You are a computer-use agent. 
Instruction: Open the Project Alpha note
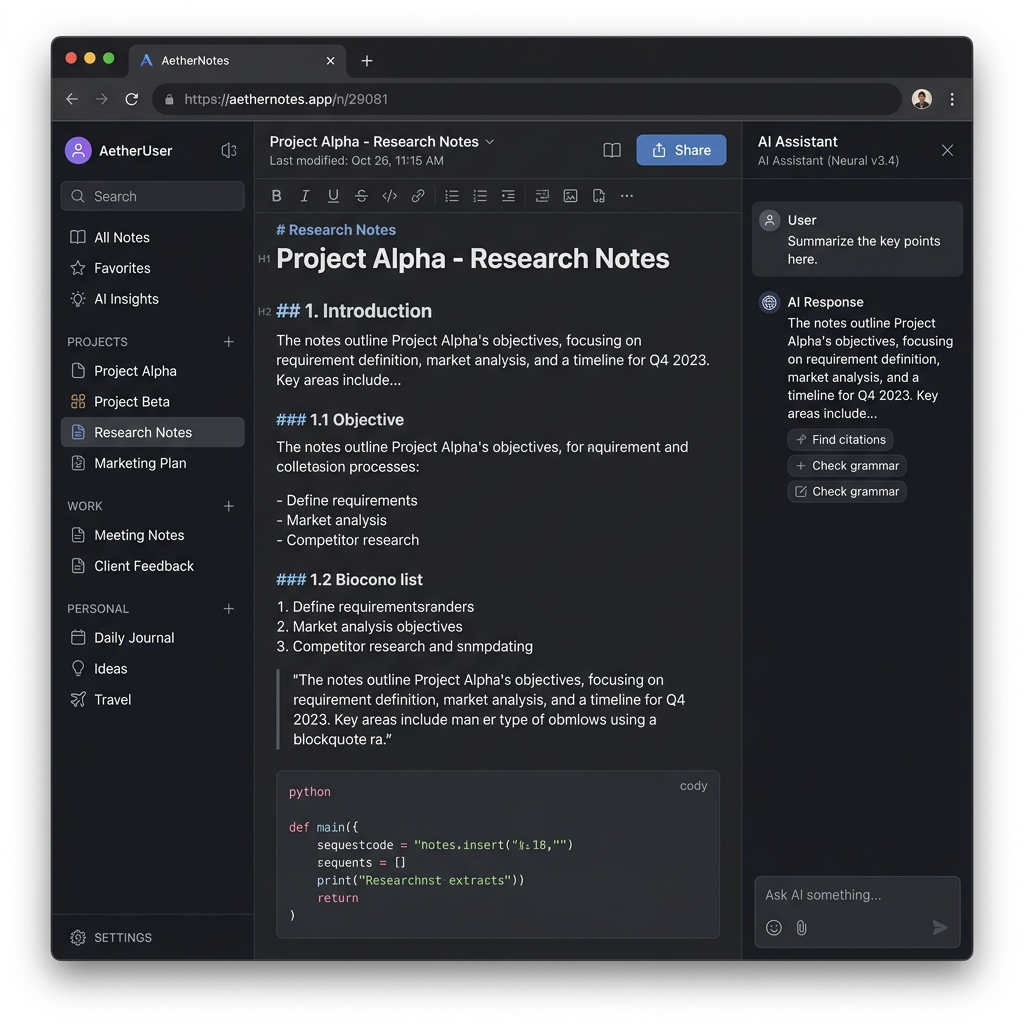(x=153, y=371)
